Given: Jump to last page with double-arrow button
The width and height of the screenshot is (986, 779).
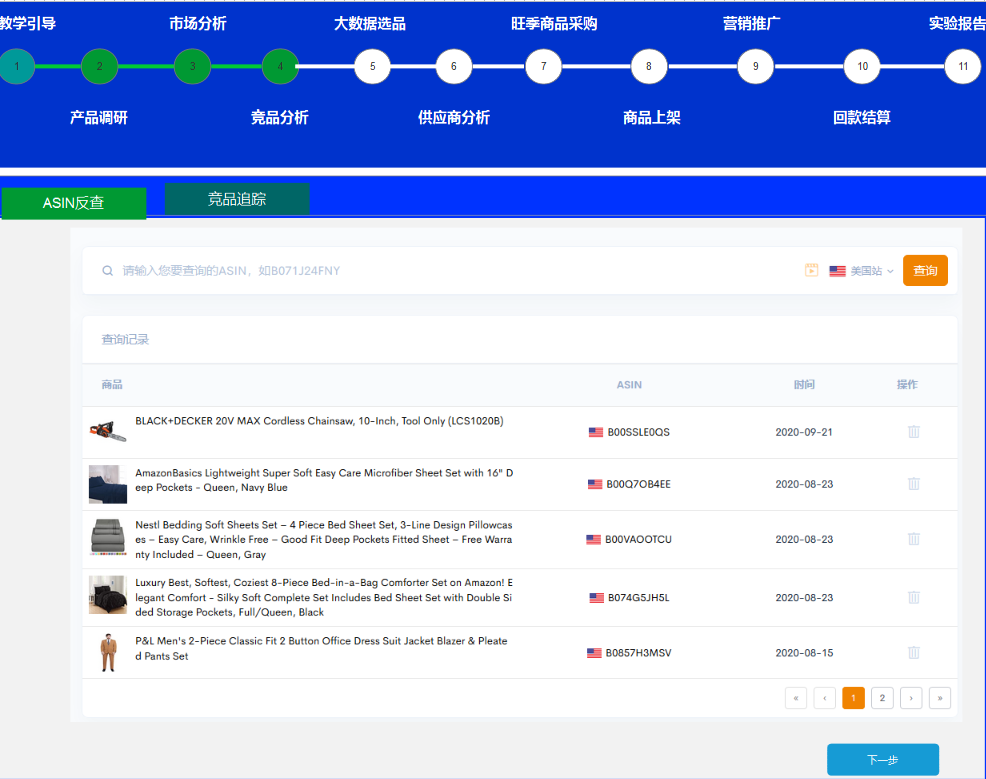Looking at the screenshot, I should click(939, 698).
